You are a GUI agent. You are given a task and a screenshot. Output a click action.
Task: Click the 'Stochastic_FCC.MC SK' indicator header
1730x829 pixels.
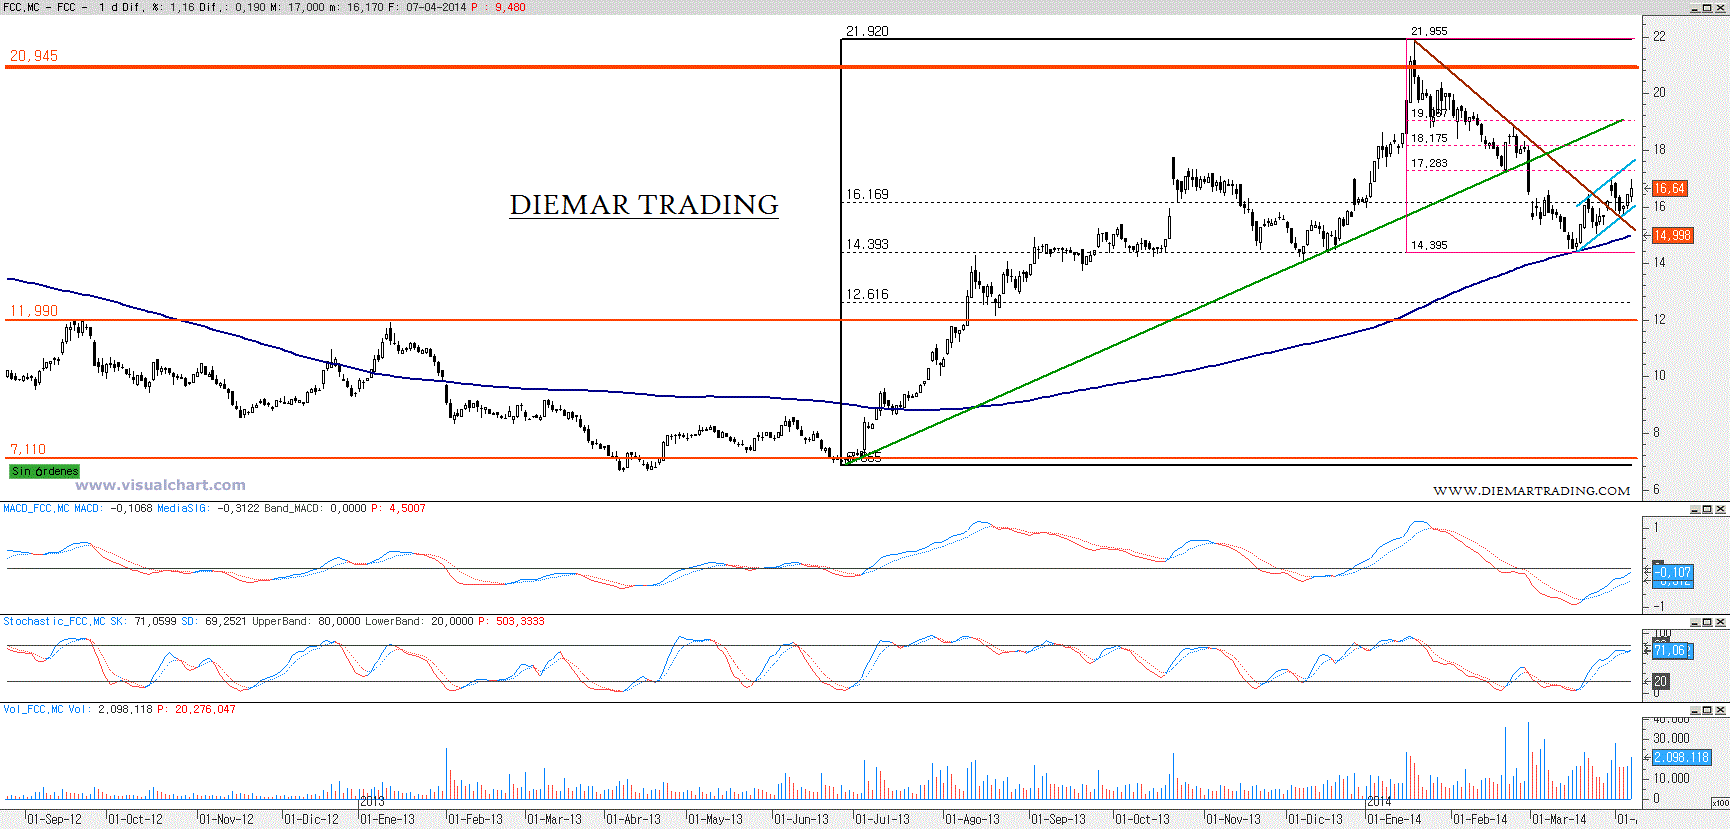point(64,621)
